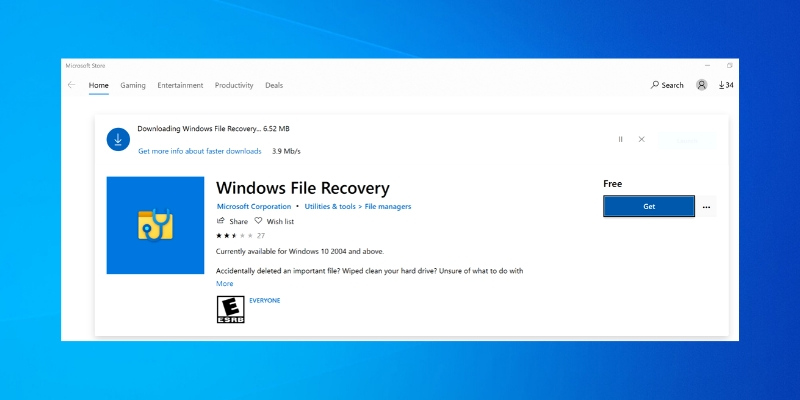Click the Windows File Recovery app thumbnail
800x400 pixels.
pos(155,225)
